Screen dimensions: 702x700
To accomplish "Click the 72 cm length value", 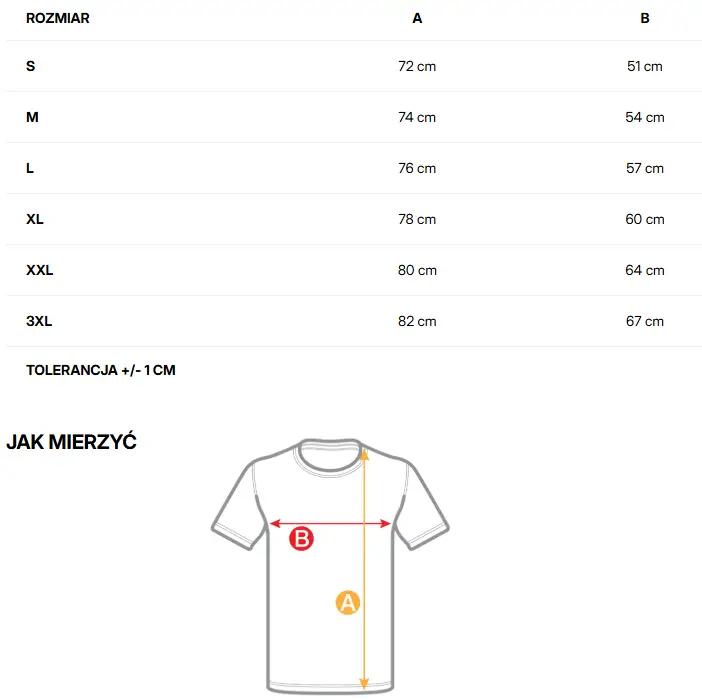I will coord(417,66).
